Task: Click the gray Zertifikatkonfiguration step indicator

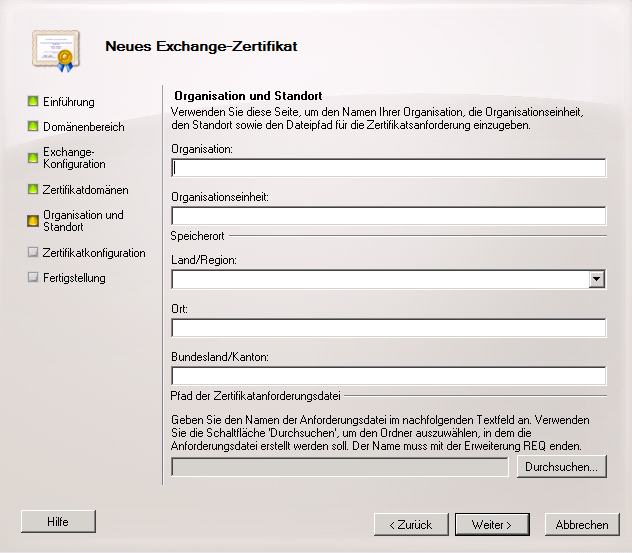Action: coord(33,253)
